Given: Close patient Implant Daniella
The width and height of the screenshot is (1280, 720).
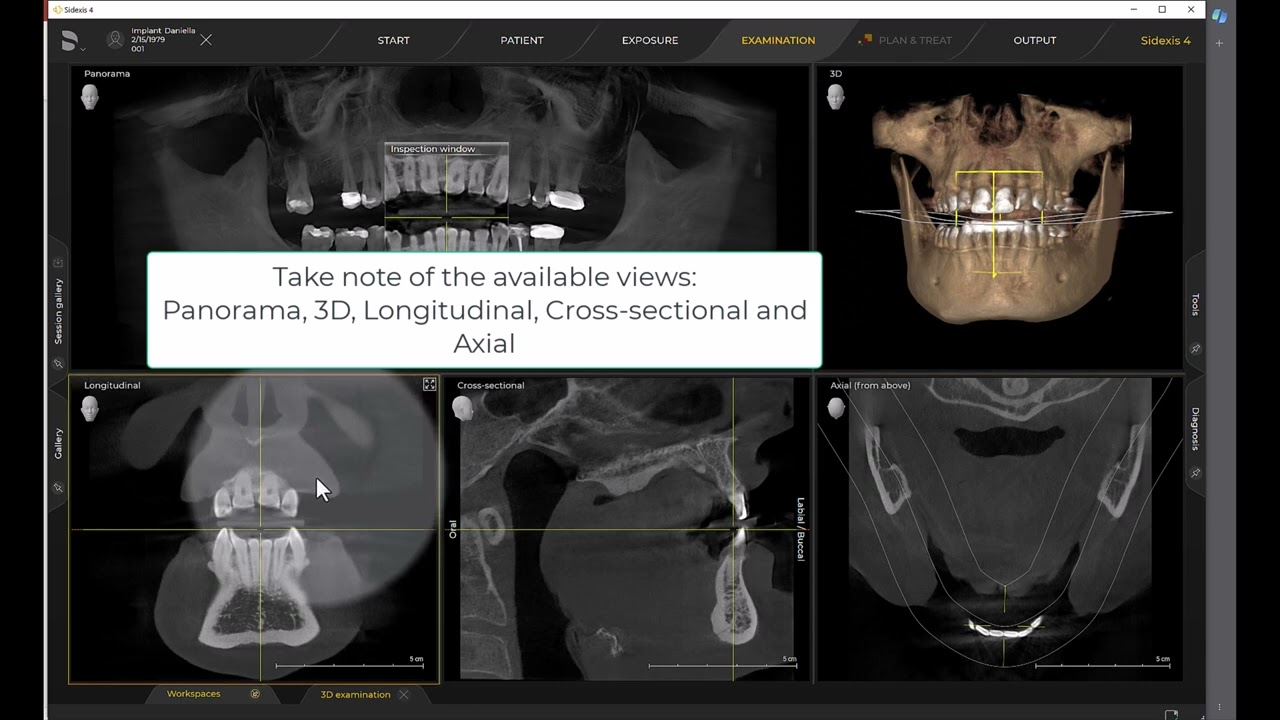Looking at the screenshot, I should [x=206, y=40].
